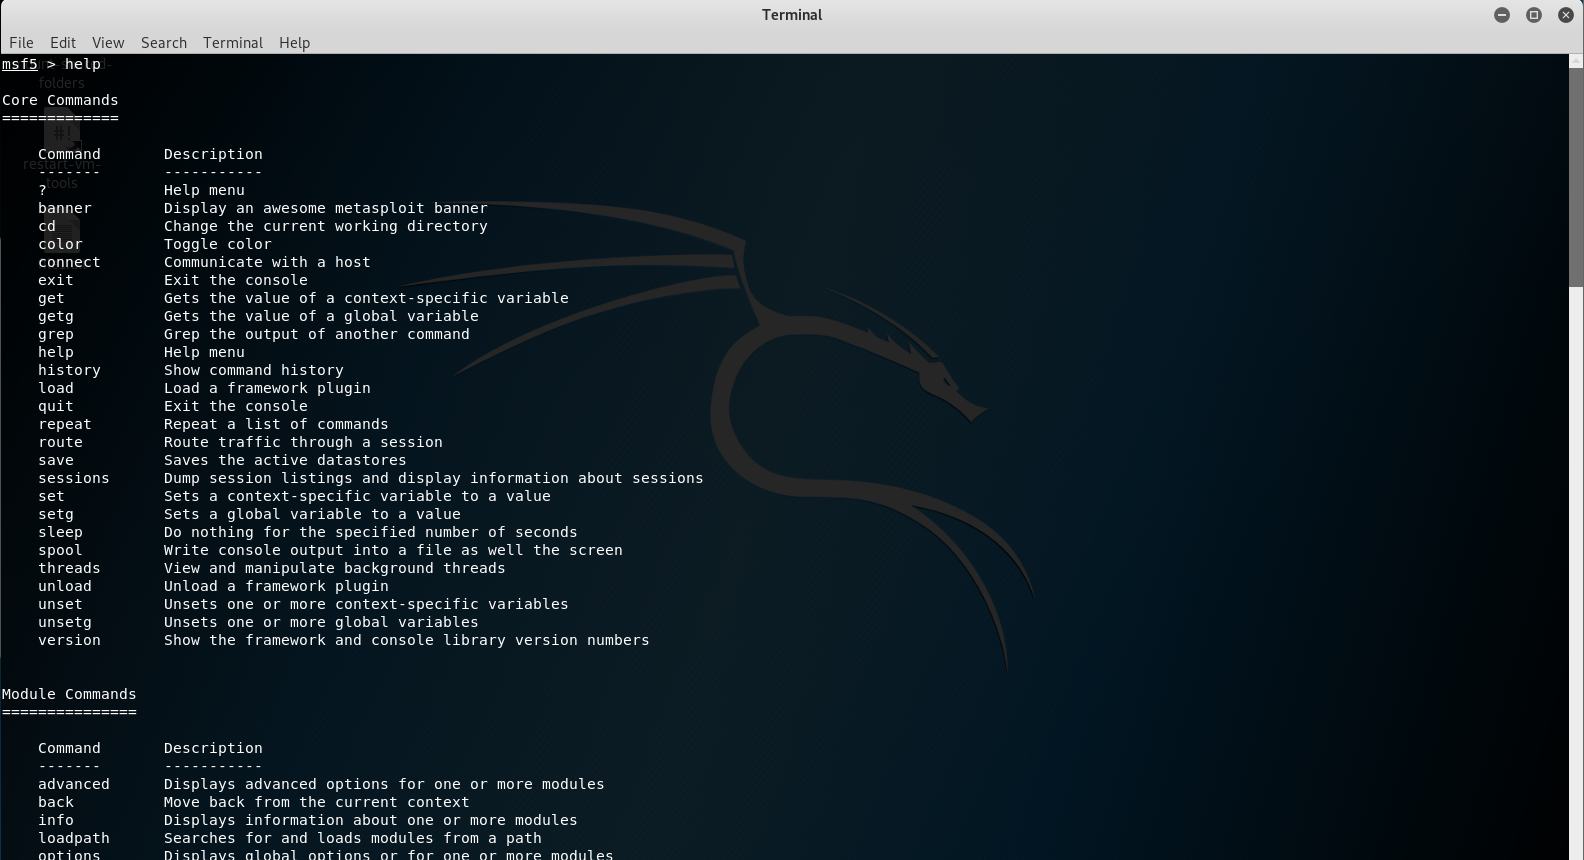Open the File menu
This screenshot has width=1584, height=860.
pyautogui.click(x=21, y=42)
